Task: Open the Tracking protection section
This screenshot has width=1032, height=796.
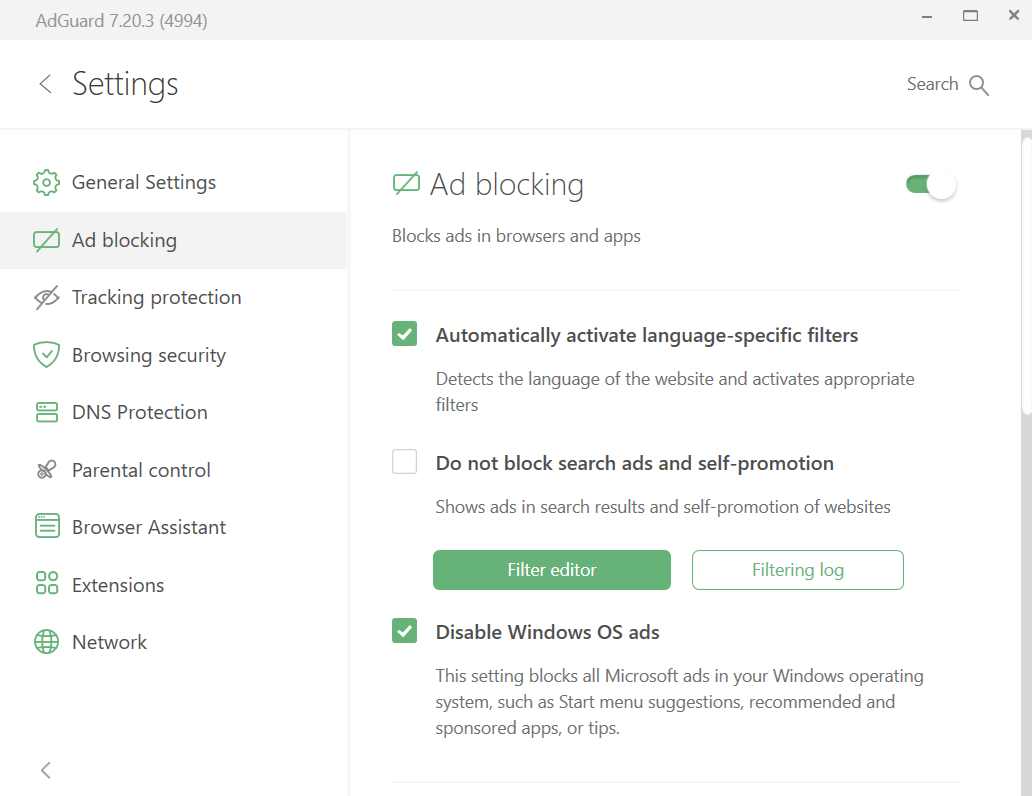Action: pos(173,298)
